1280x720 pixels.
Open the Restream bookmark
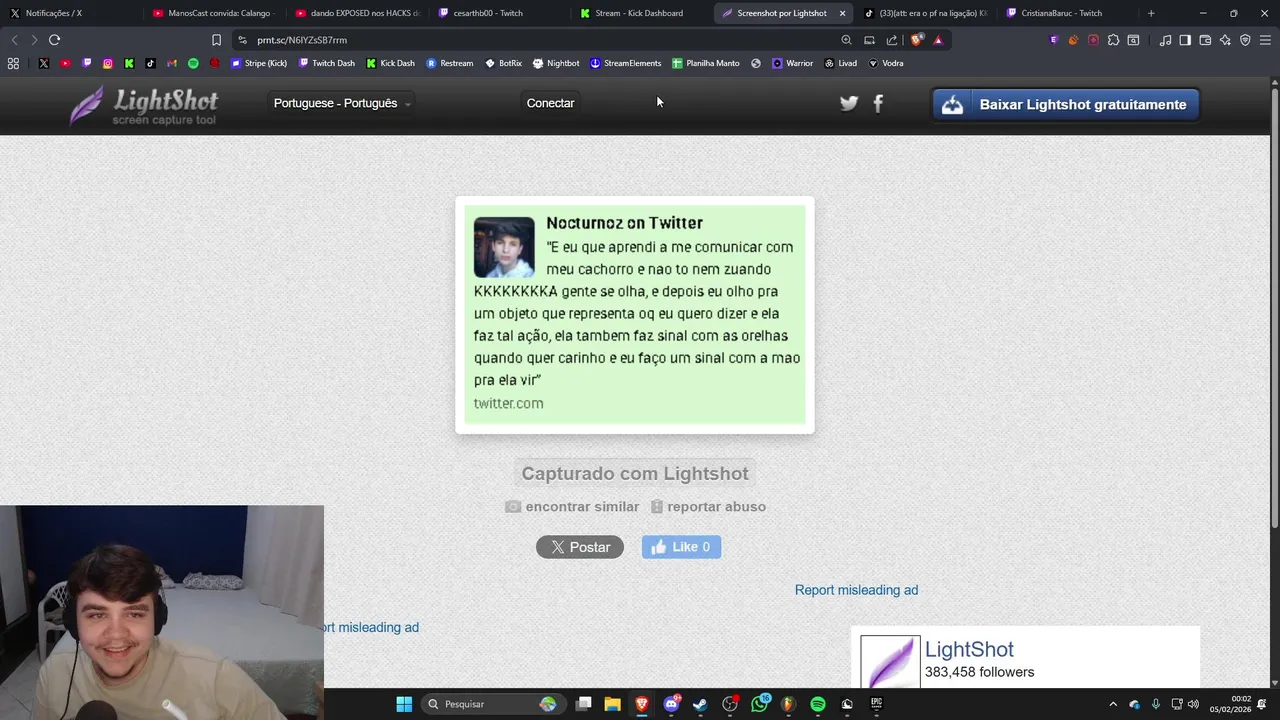pyautogui.click(x=450, y=63)
